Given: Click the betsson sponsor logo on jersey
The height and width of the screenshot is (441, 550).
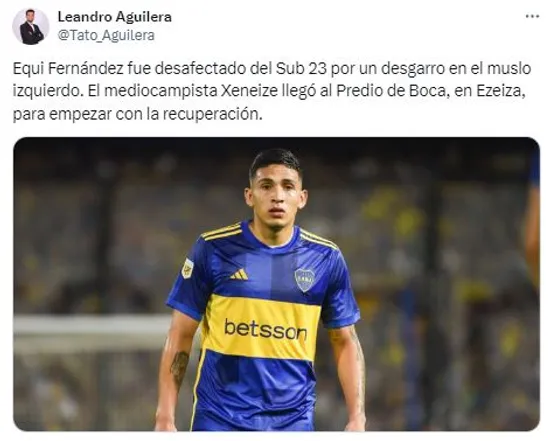Looking at the screenshot, I should [x=266, y=329].
